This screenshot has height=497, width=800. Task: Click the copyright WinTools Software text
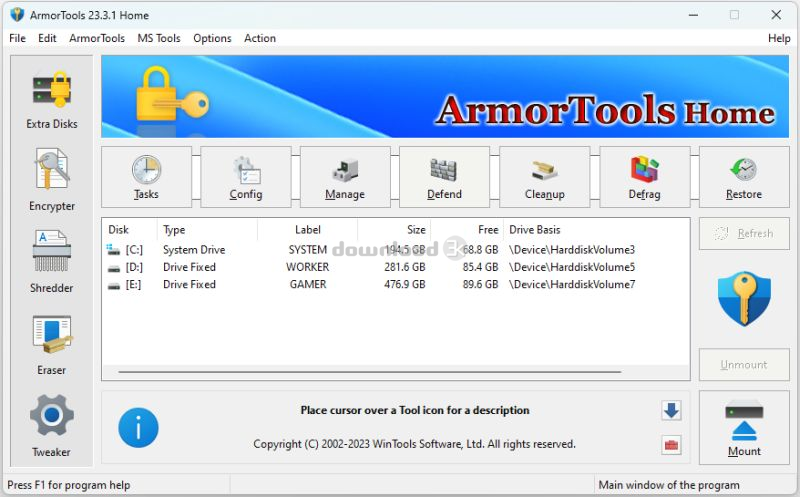pyautogui.click(x=414, y=444)
